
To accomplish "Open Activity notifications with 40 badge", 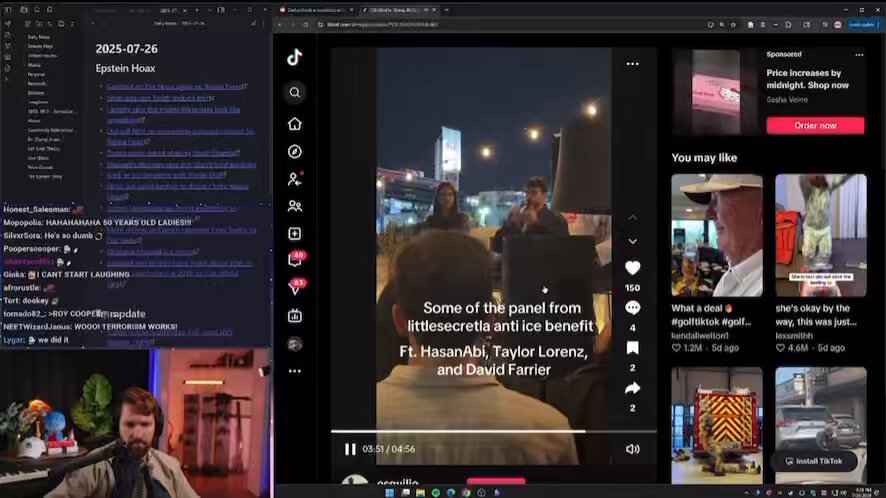I will tap(296, 259).
